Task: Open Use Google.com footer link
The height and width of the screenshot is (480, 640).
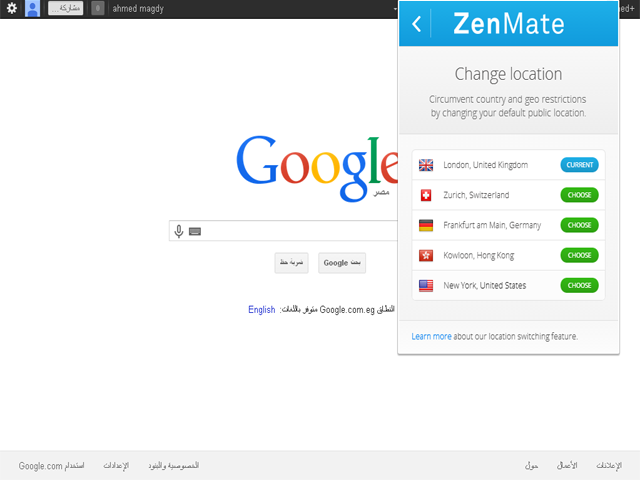Action: coord(51,466)
